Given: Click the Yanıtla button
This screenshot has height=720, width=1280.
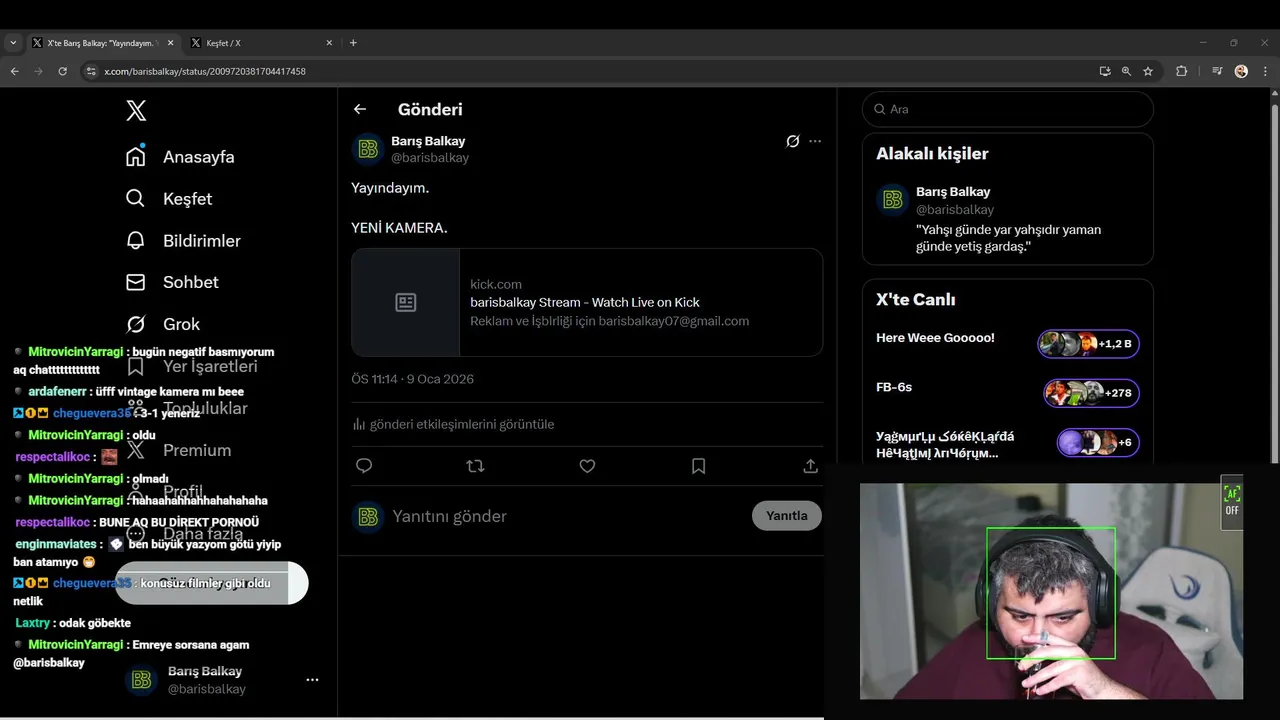Looking at the screenshot, I should 787,516.
